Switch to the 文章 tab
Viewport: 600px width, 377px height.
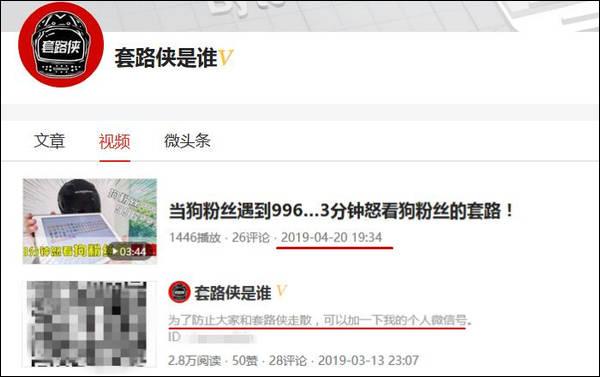coord(49,141)
